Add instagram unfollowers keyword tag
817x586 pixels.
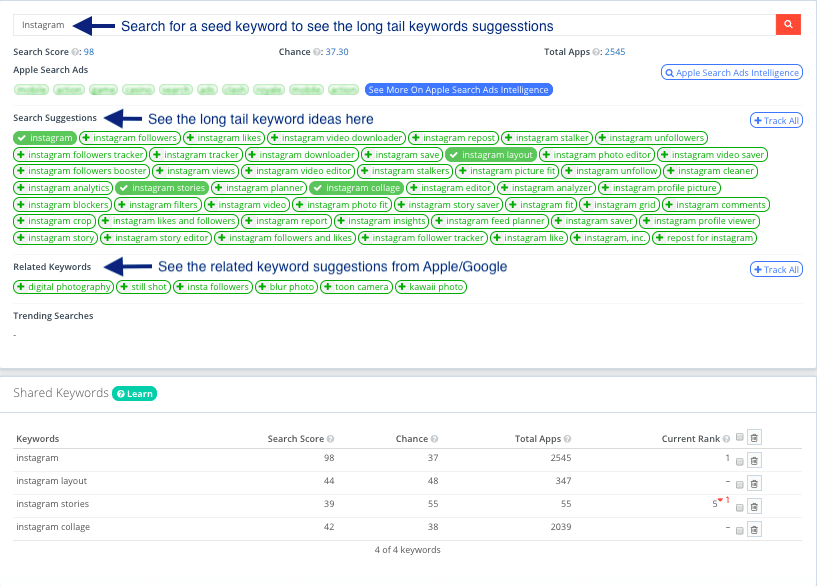[651, 138]
